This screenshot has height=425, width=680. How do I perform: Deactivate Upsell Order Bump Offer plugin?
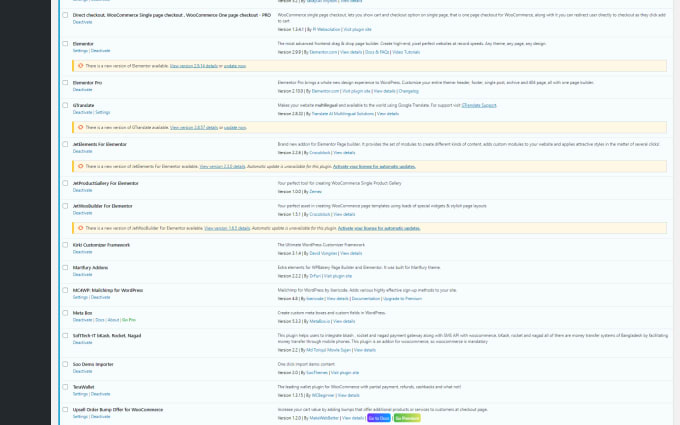click(100, 417)
